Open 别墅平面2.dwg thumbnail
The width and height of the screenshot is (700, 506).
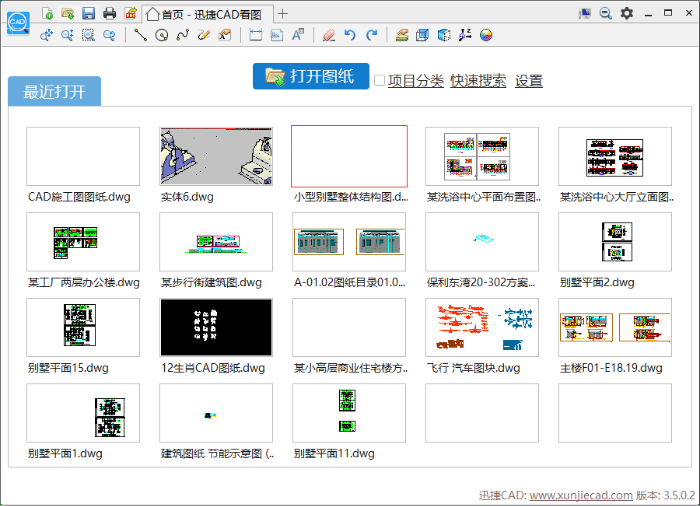pyautogui.click(x=615, y=242)
